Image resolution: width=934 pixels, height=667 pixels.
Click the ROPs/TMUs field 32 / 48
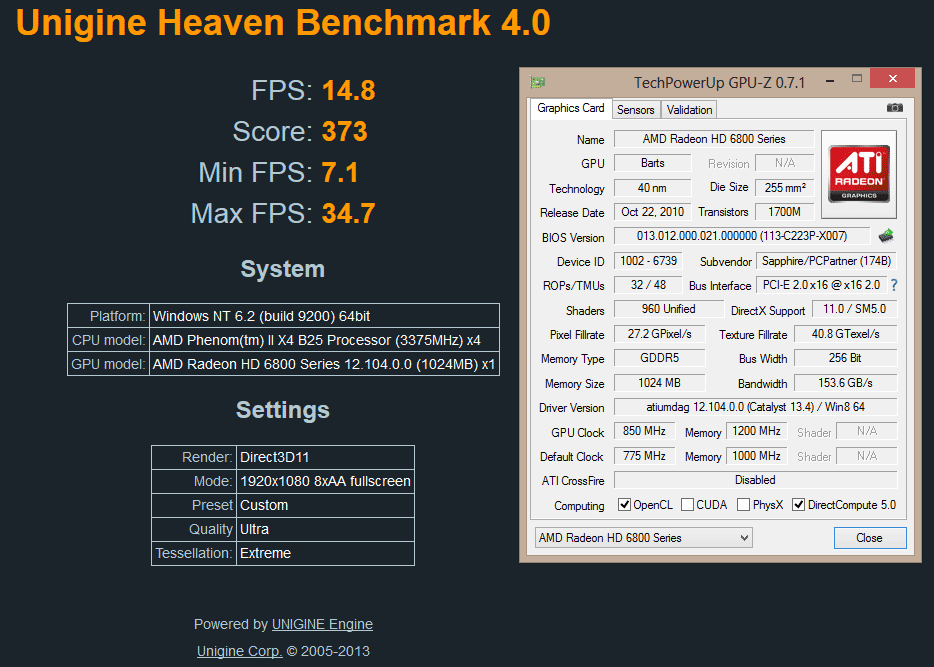tap(648, 285)
